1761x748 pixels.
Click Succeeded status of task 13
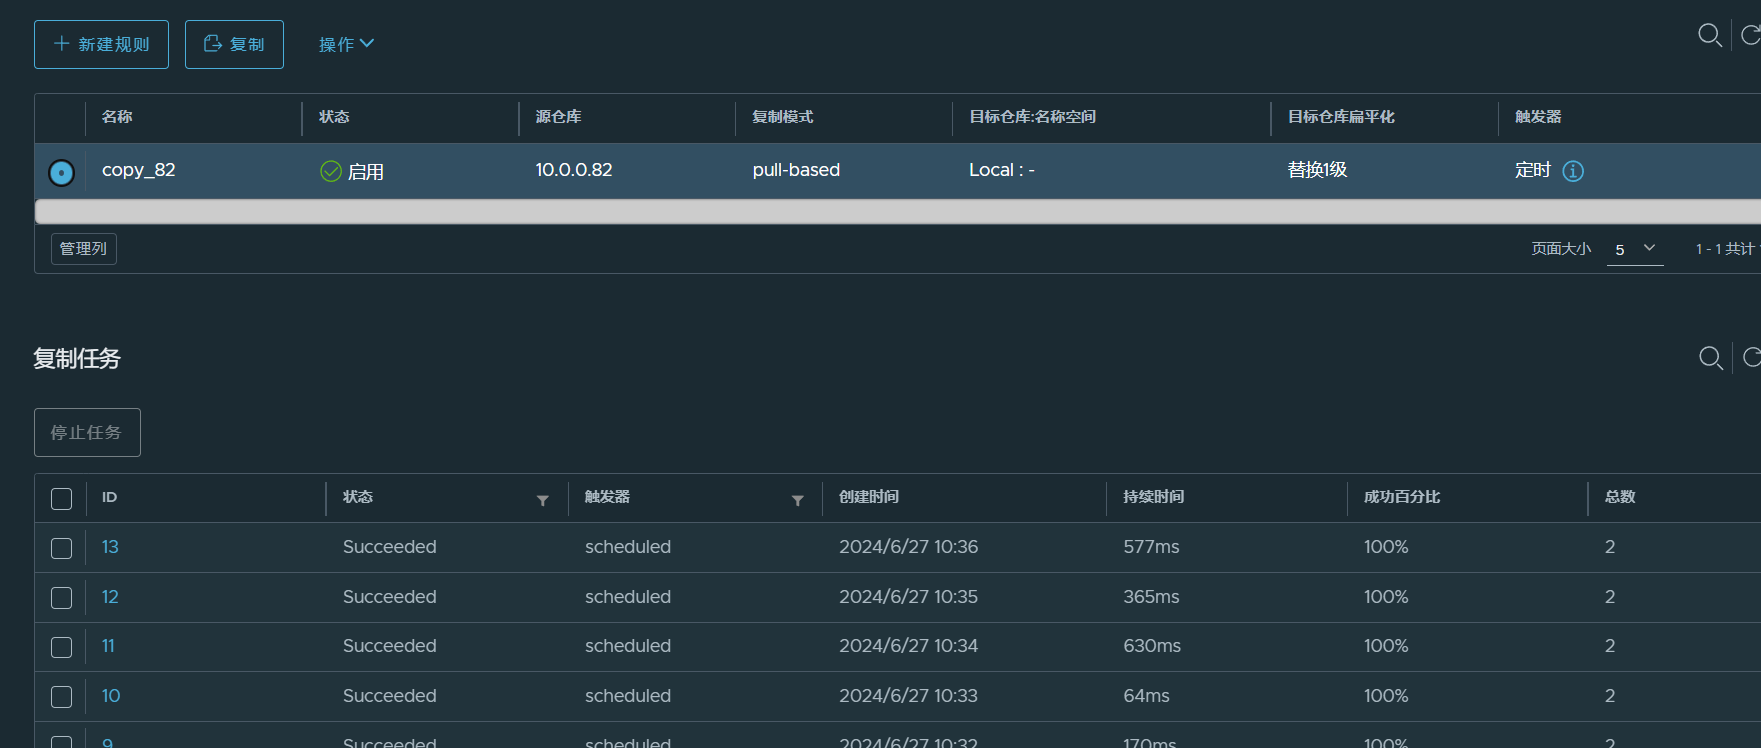390,547
